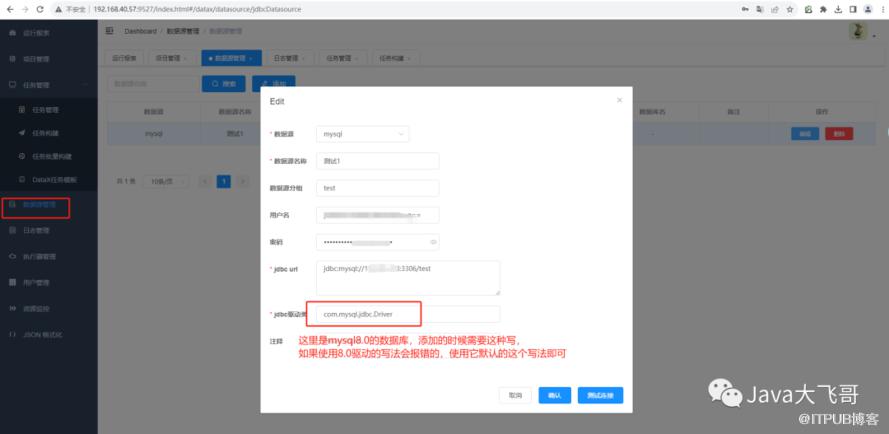Switch to the 任务管理 tab
The height and width of the screenshot is (434, 889).
tap(342, 58)
